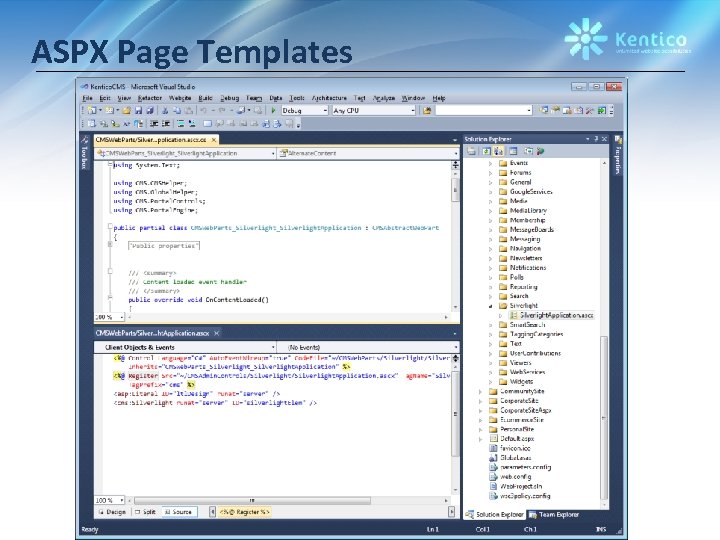Click the Save floppy disk icon
Viewport: 720px width, 540px height.
[138, 111]
